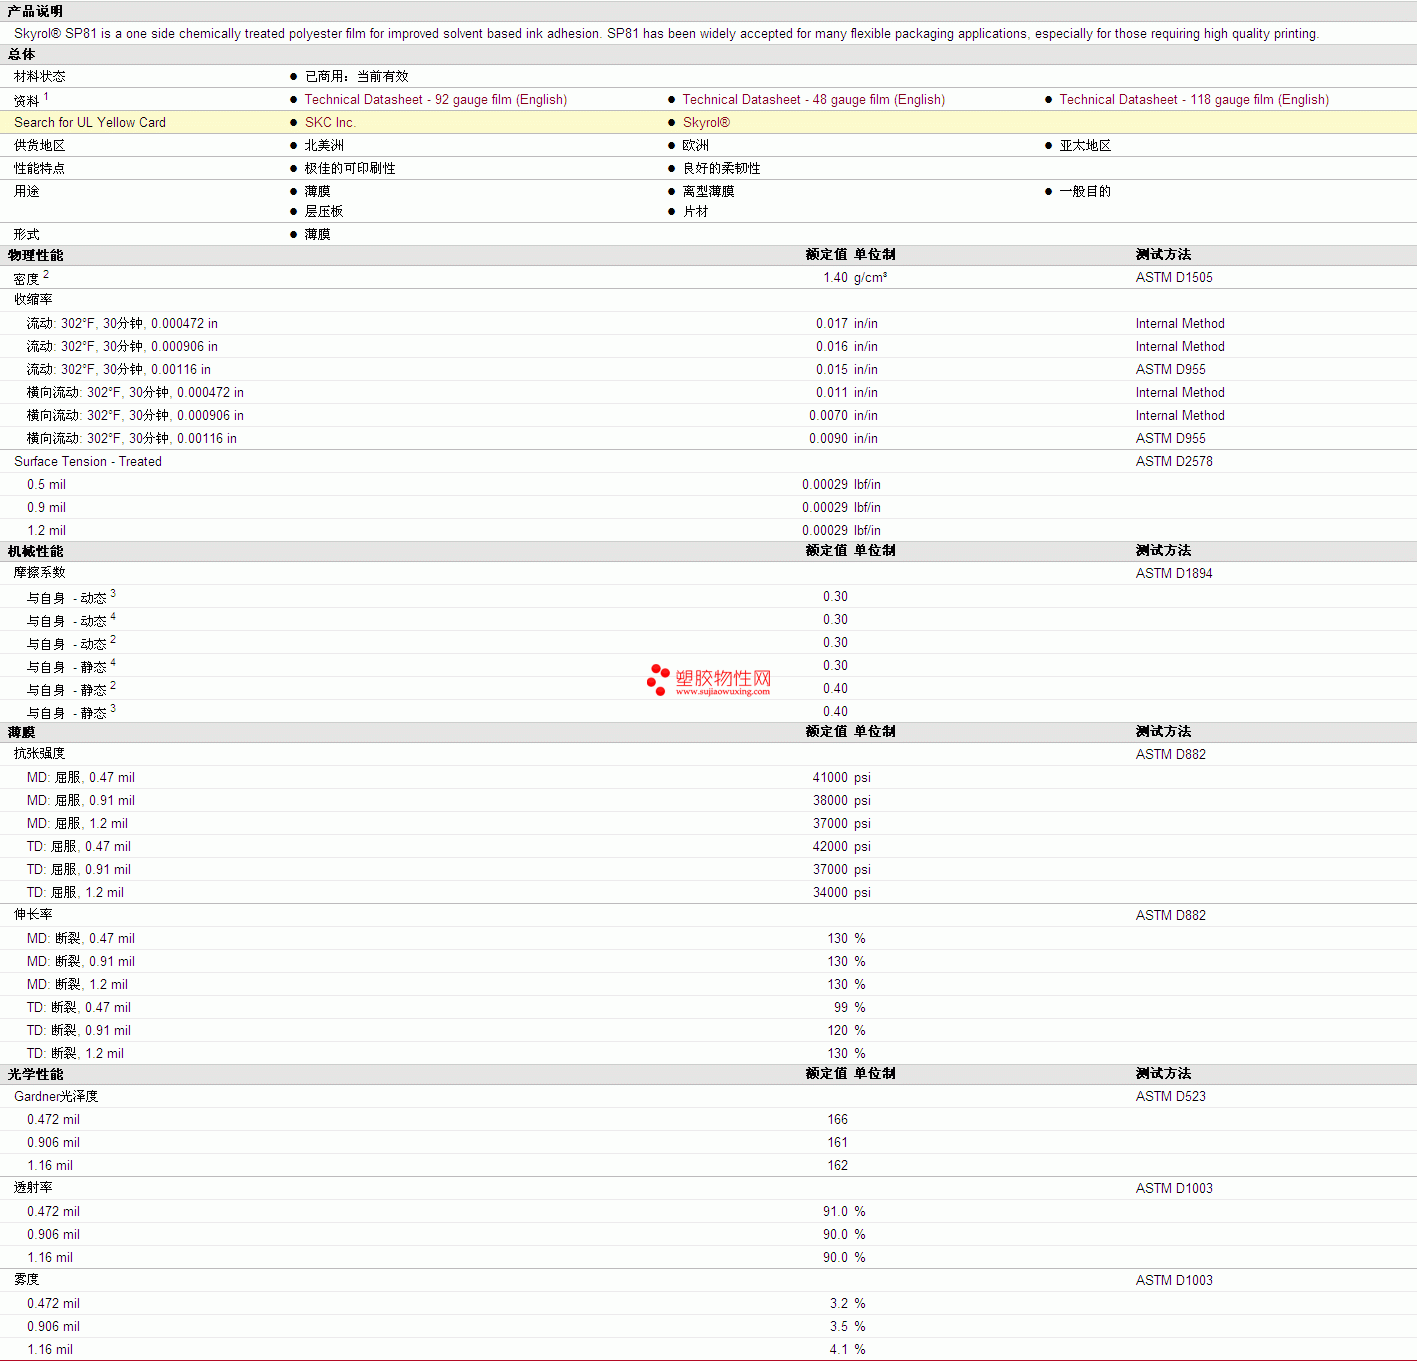Select the 'TD: 断裂, 0.91 mil' row
The height and width of the screenshot is (1361, 1417).
708,1030
